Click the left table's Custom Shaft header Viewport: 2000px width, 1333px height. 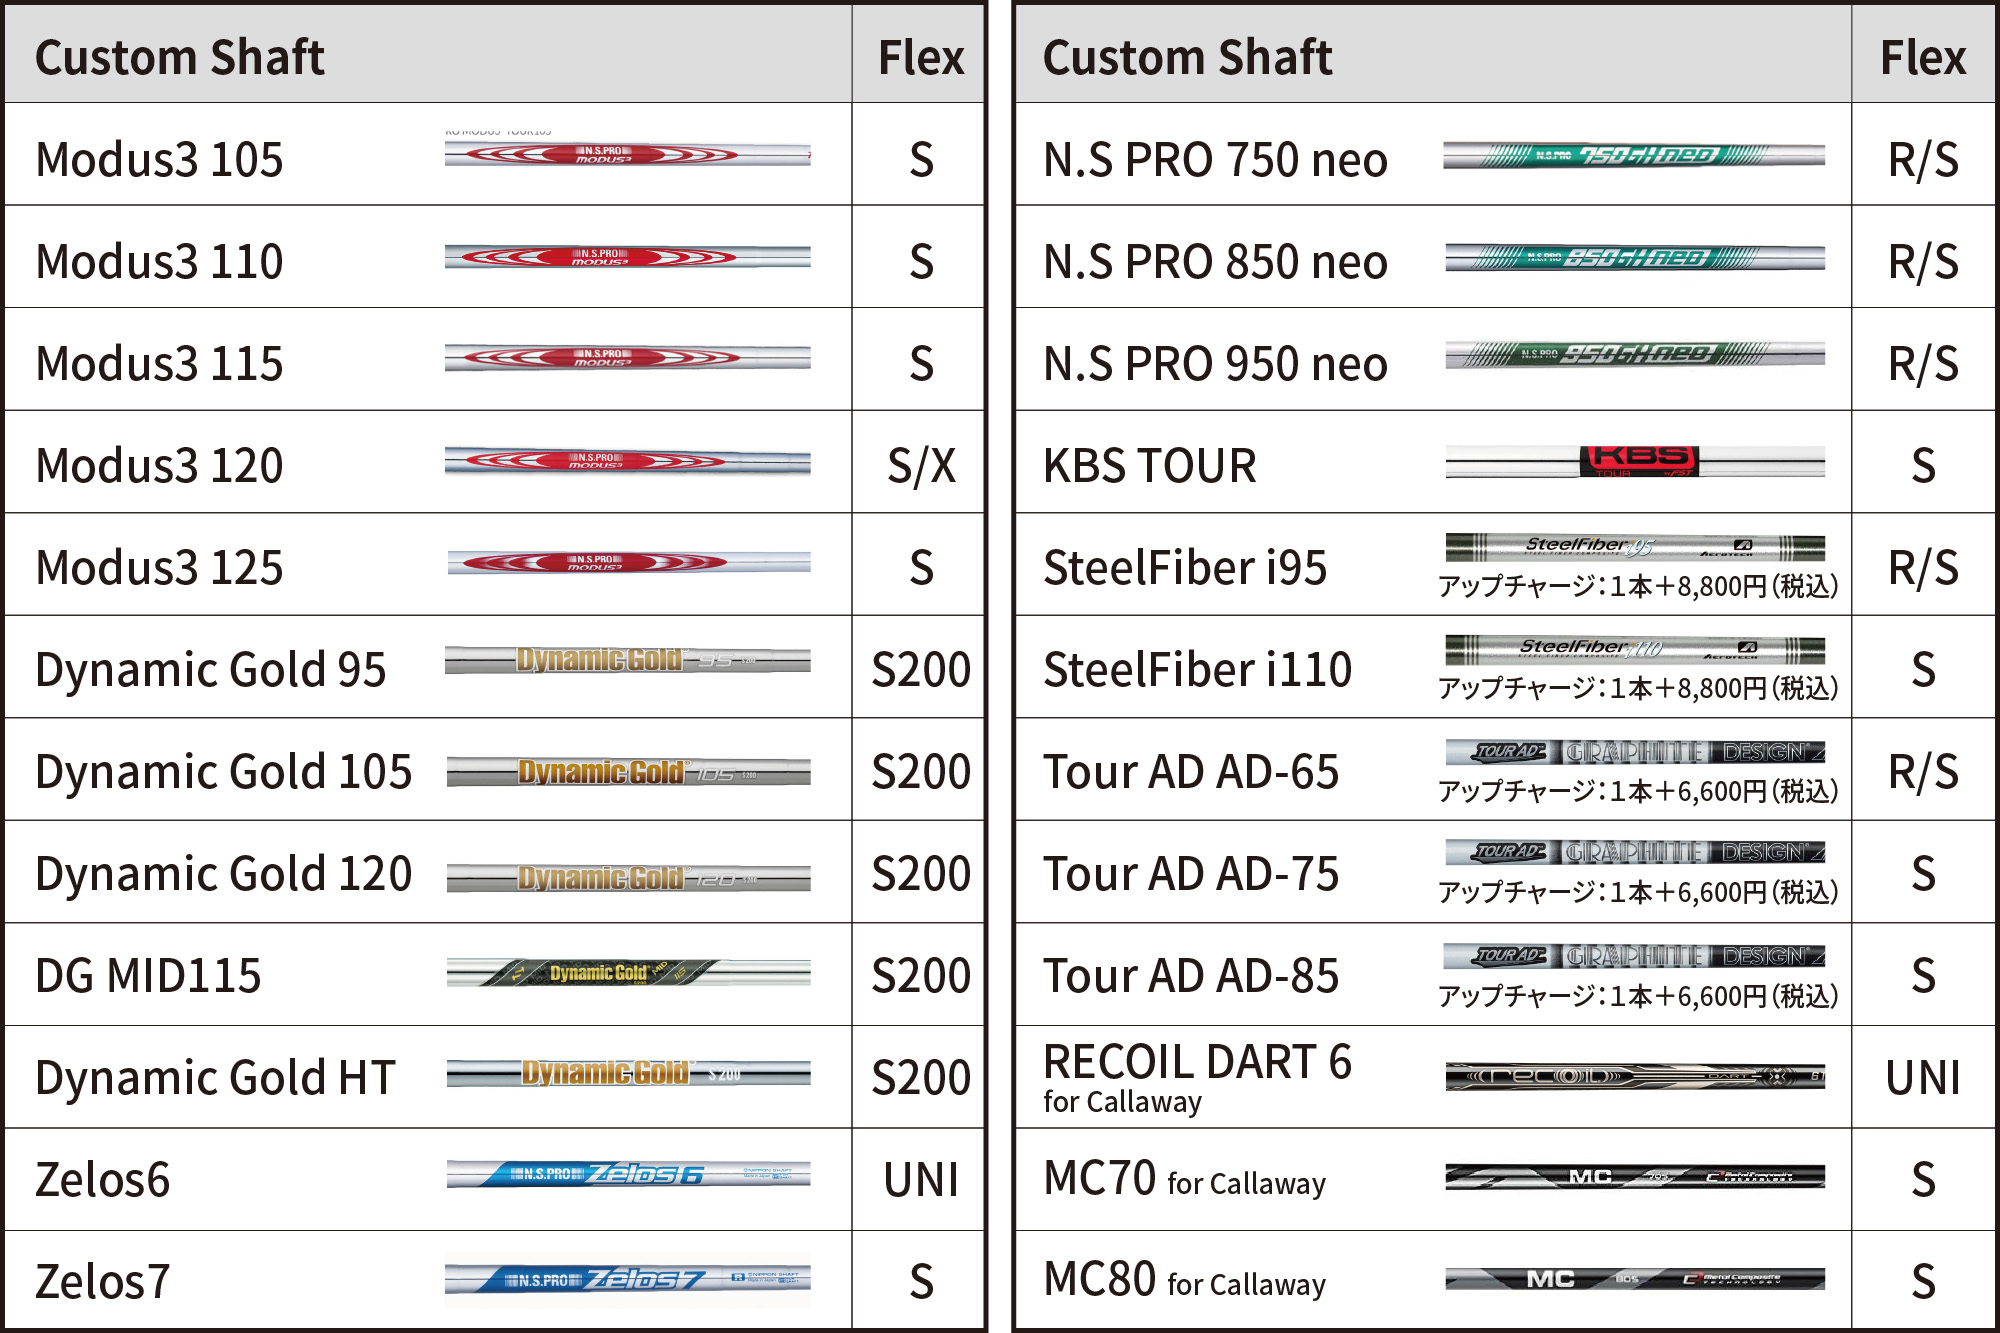click(x=180, y=57)
